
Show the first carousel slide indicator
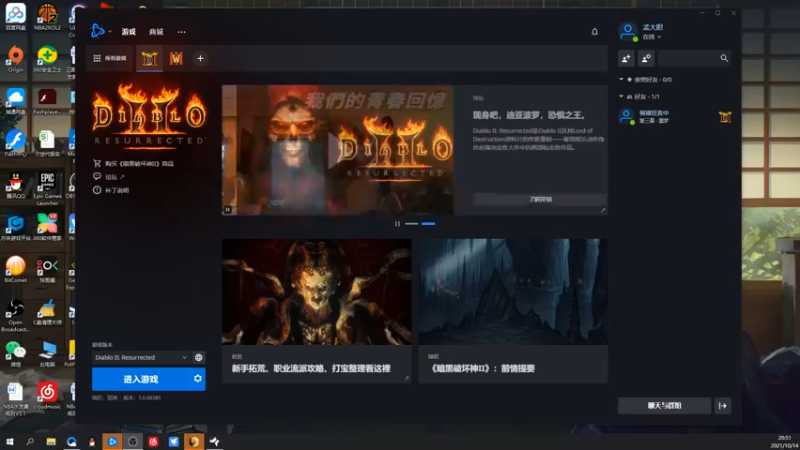(411, 223)
